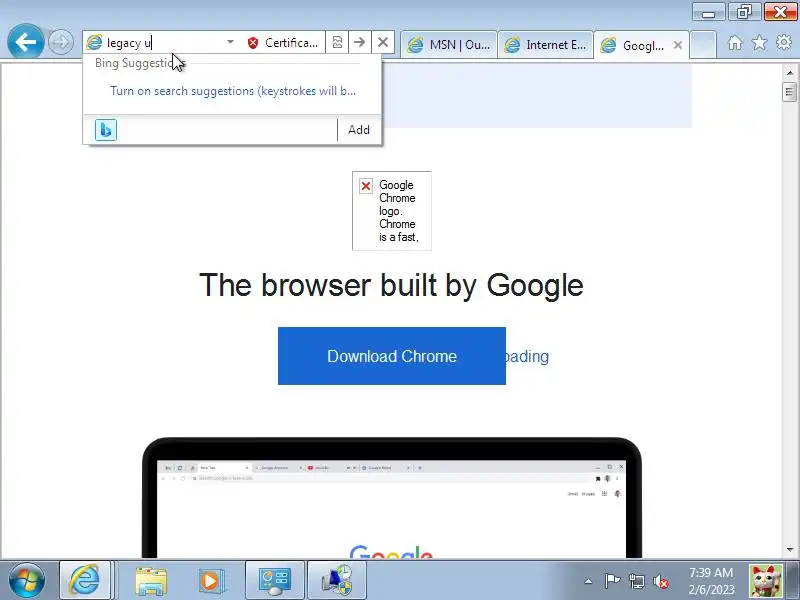Image resolution: width=800 pixels, height=600 pixels.
Task: Select the Bing search provider icon
Action: click(x=106, y=130)
